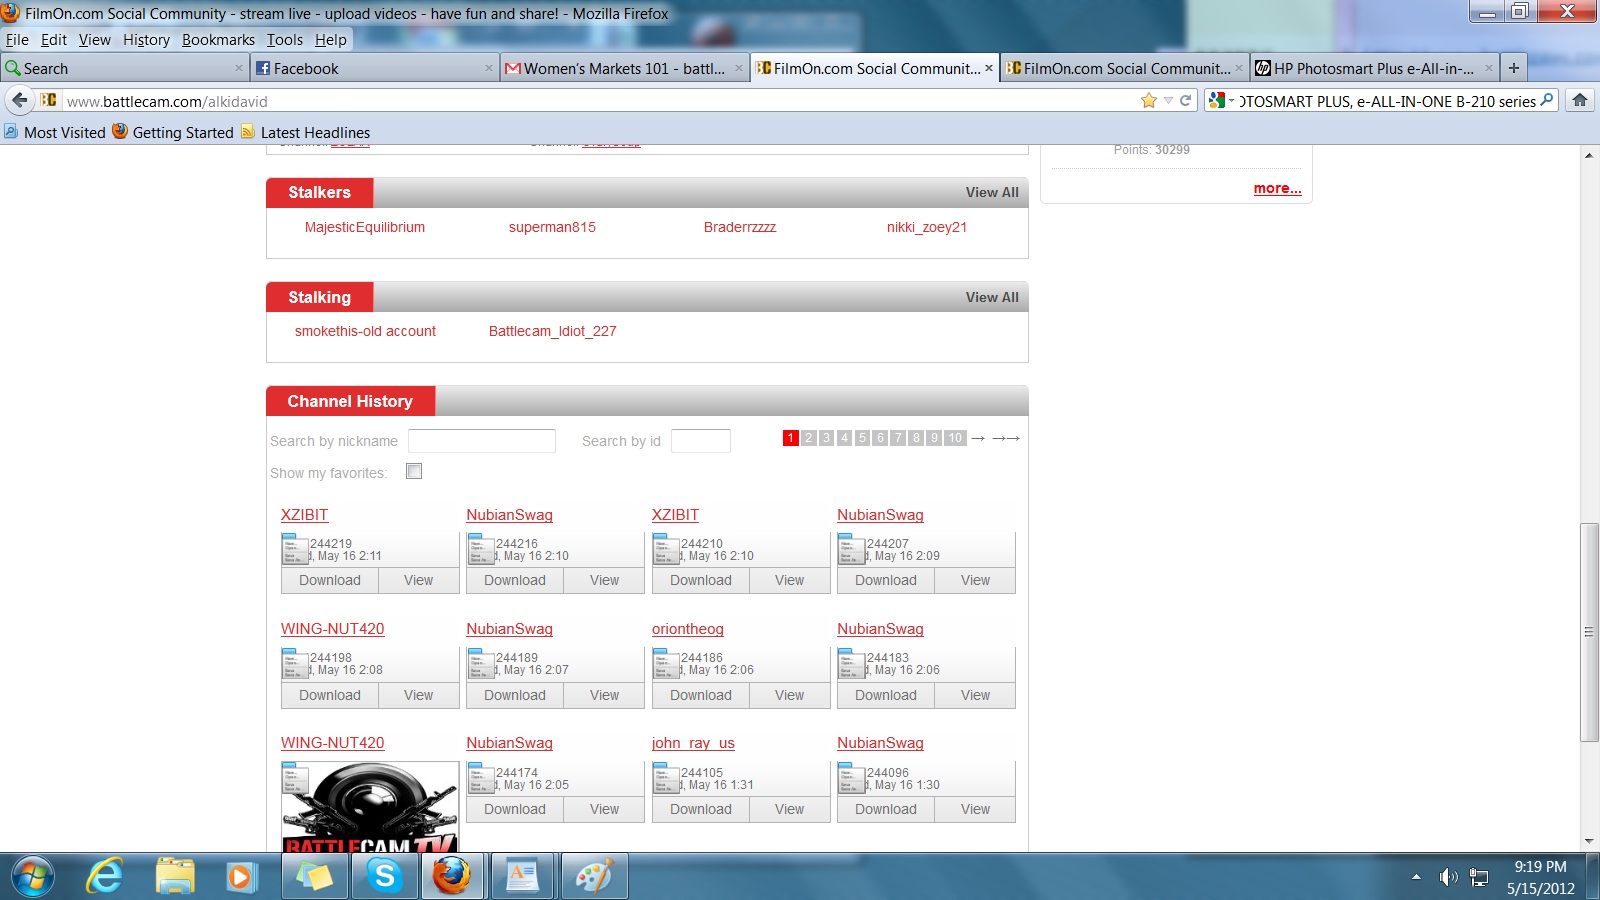Open john_ray_us channel link

coord(693,743)
